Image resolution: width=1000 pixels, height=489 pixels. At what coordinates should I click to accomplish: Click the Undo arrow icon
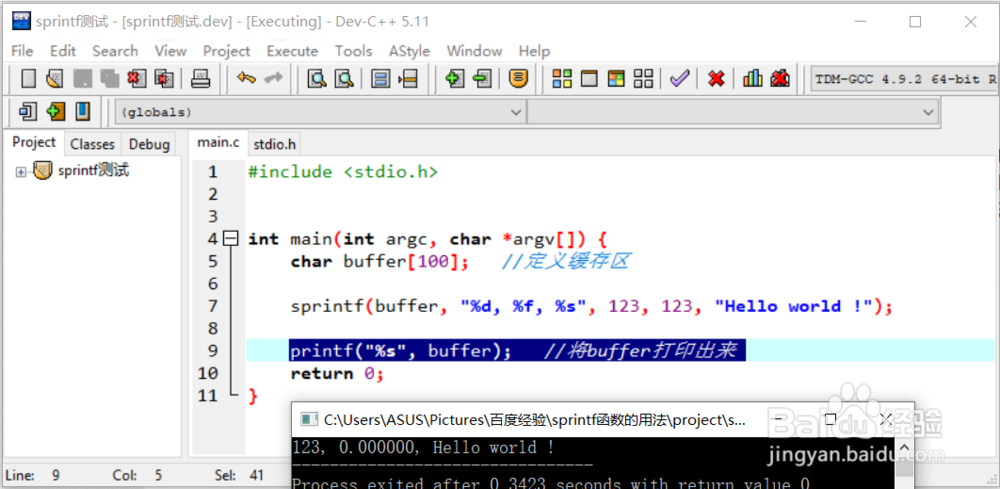point(246,78)
